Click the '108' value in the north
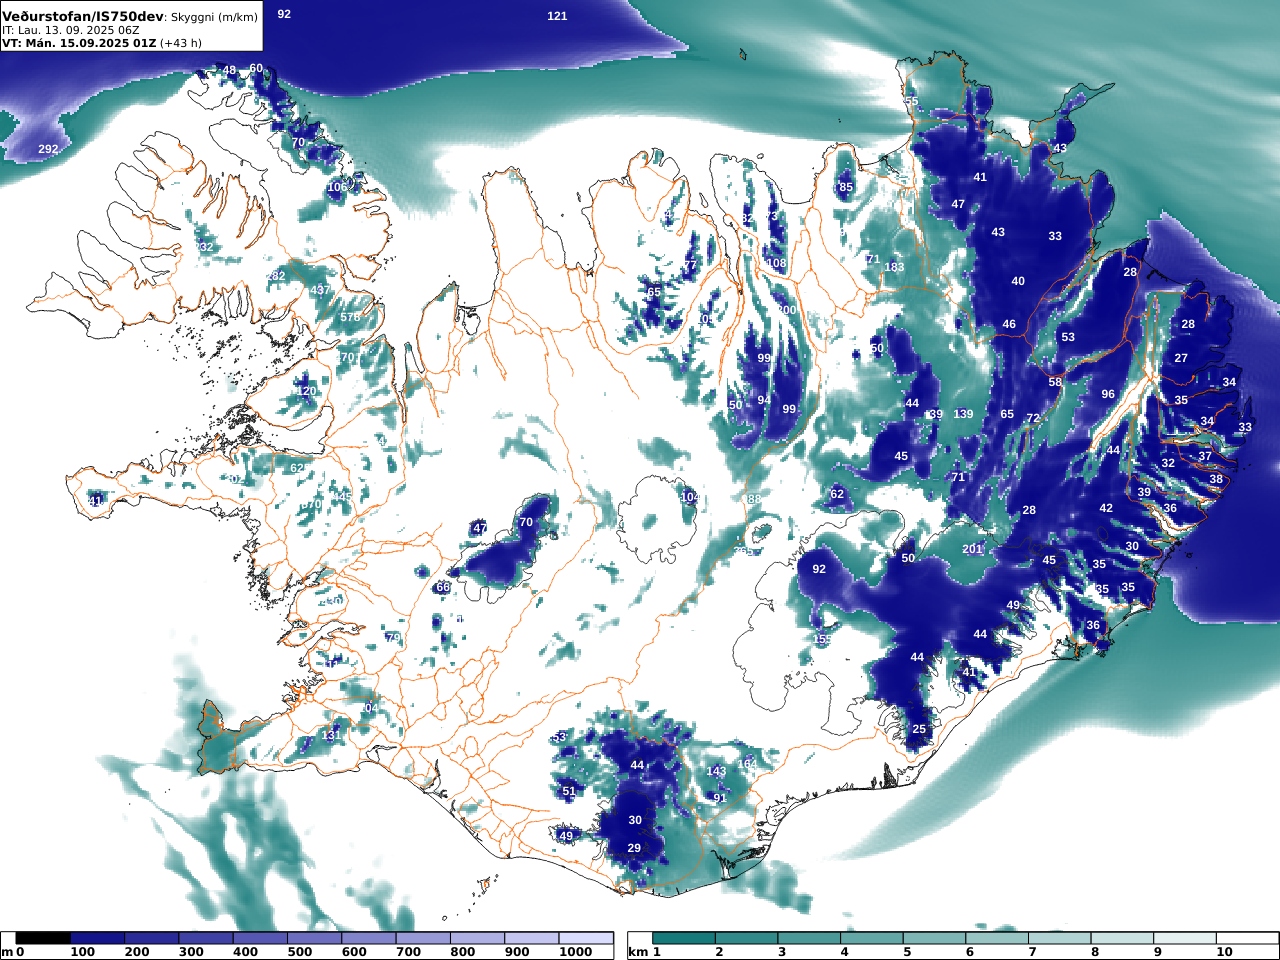This screenshot has width=1280, height=960. tap(776, 263)
